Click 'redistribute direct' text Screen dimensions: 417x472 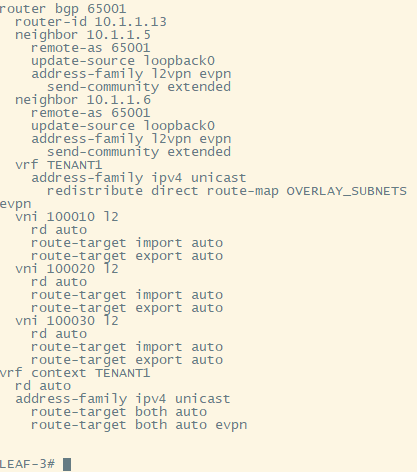[122, 191]
